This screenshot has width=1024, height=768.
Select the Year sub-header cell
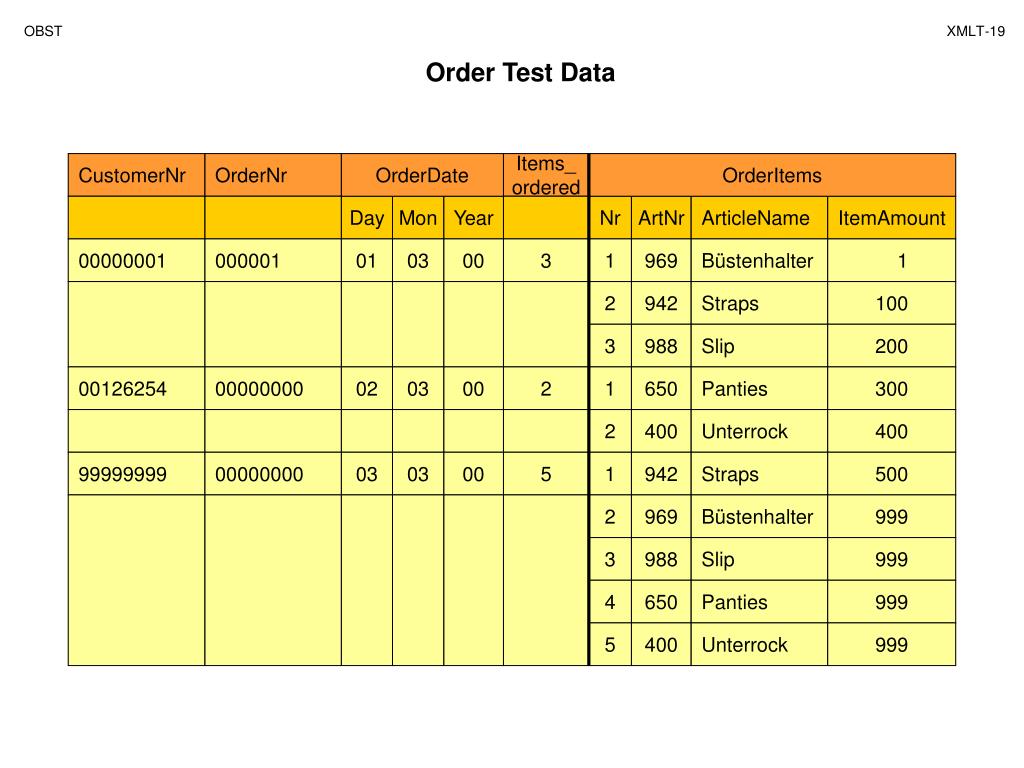pos(473,217)
